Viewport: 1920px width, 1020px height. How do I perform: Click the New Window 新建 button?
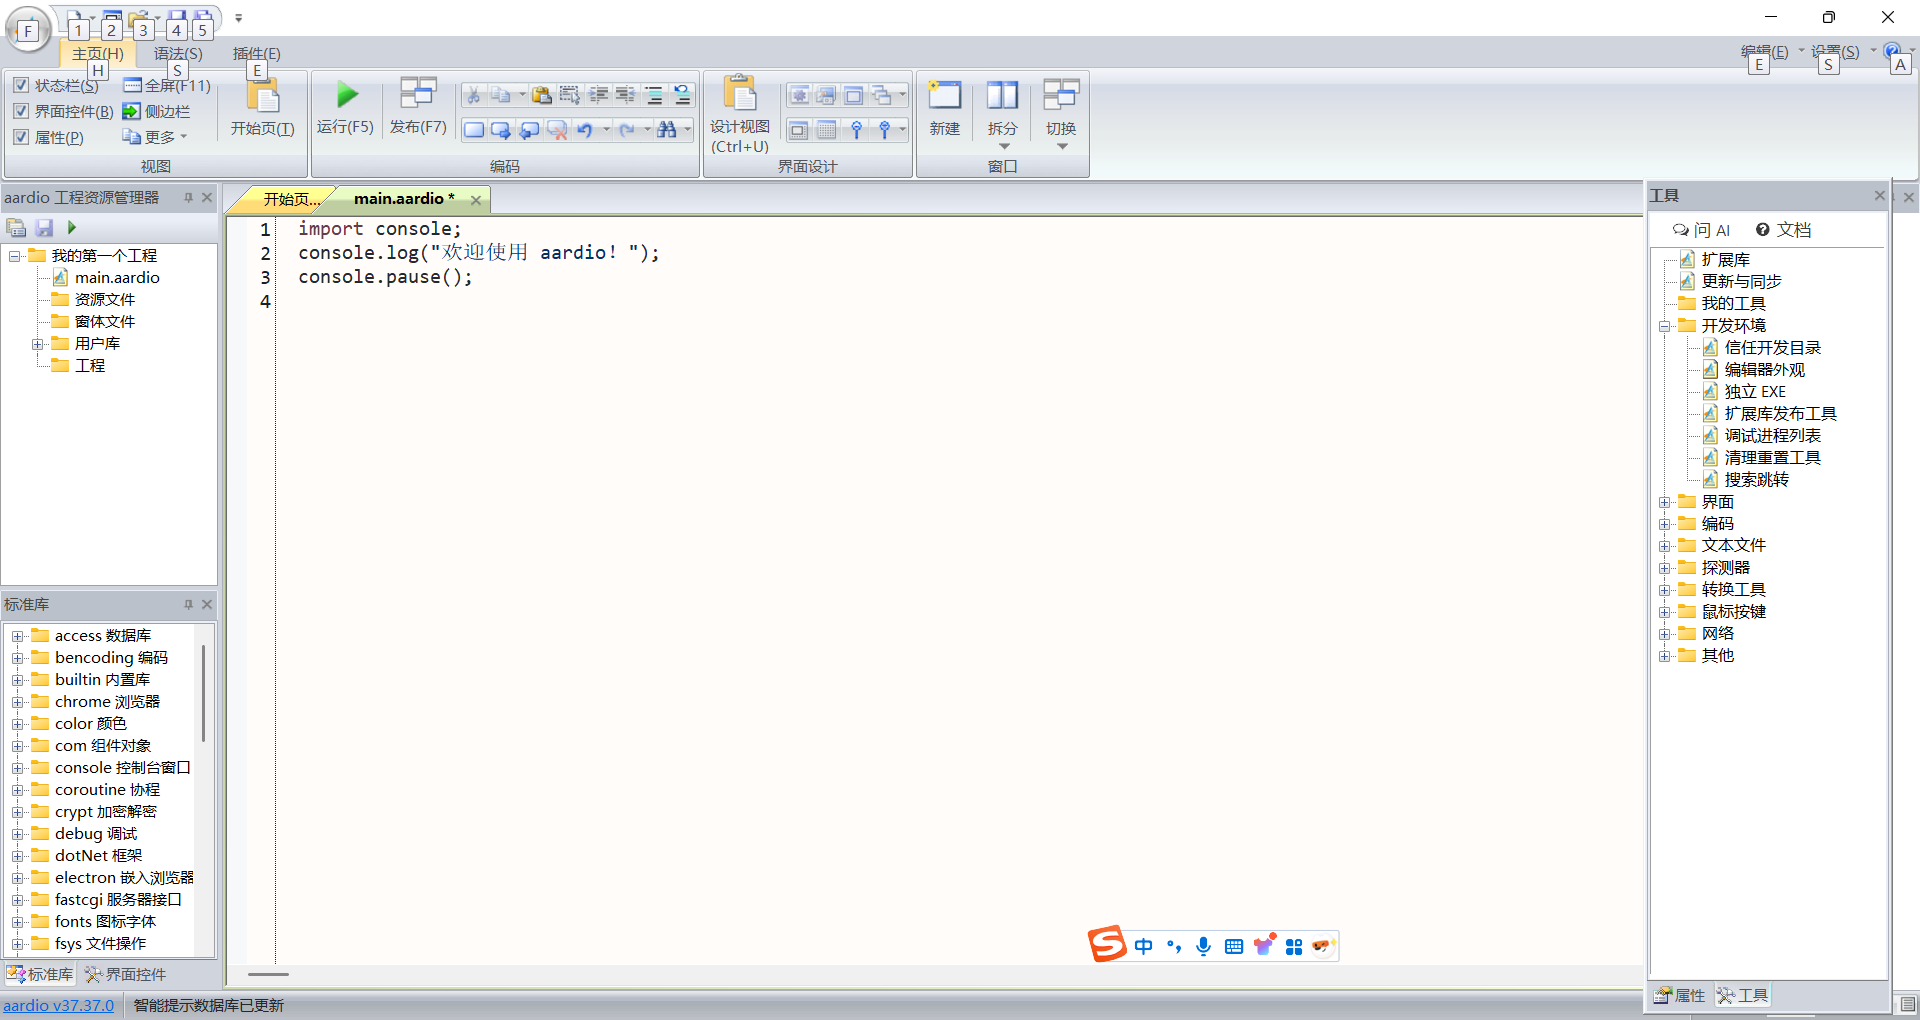pyautogui.click(x=944, y=108)
